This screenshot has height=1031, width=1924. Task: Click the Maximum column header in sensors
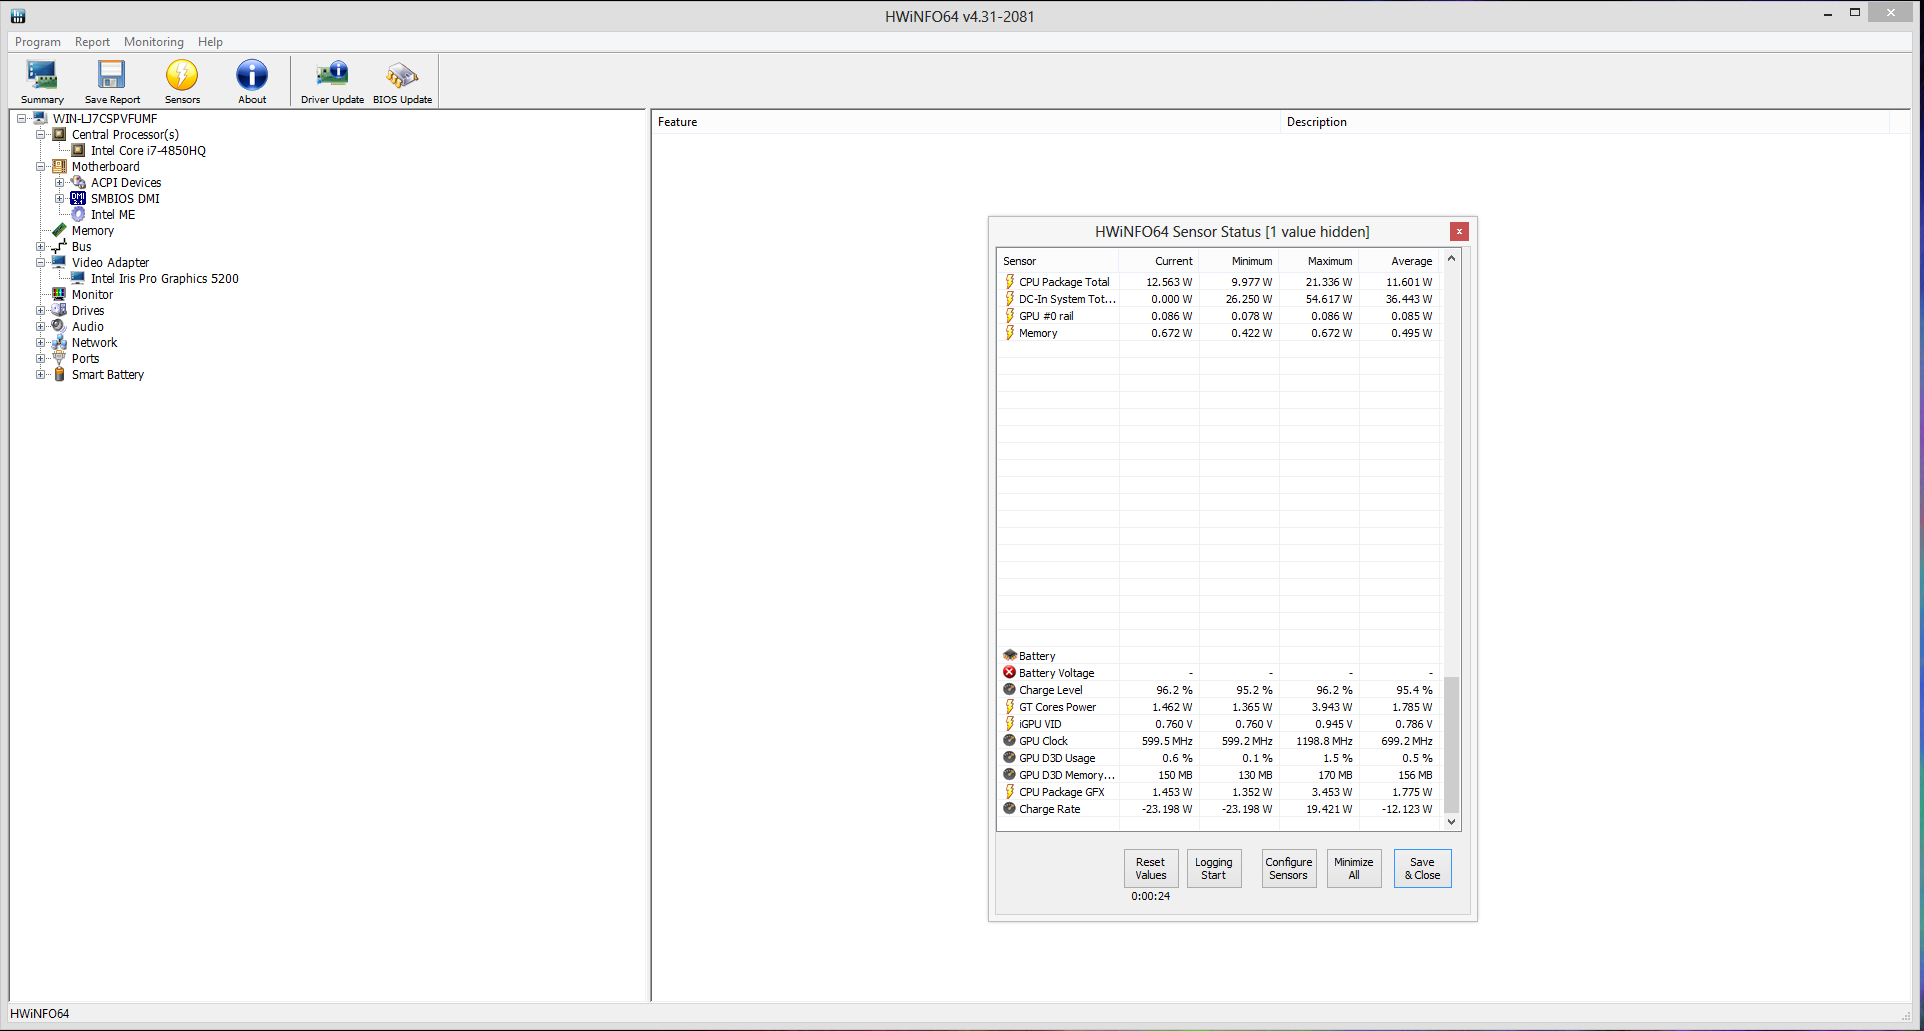point(1319,261)
